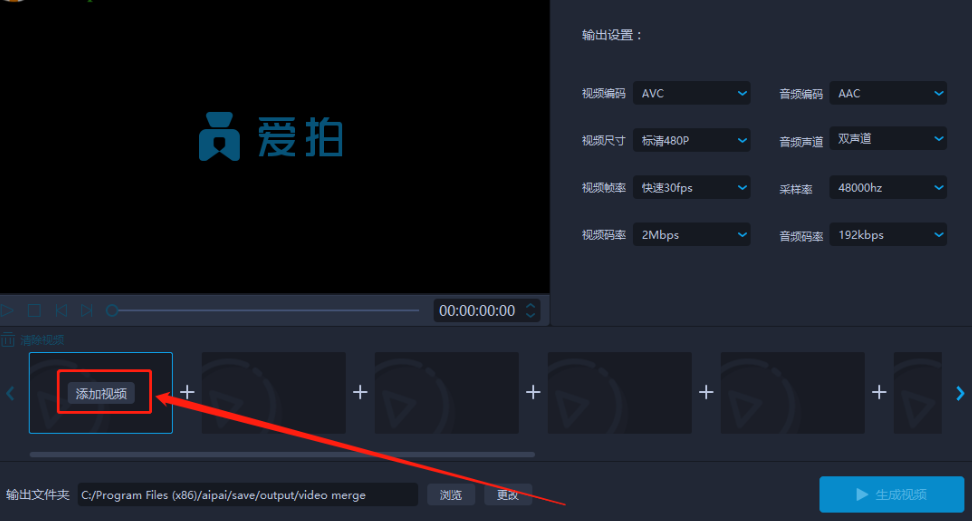Click the stop playback square icon
972x521 pixels.
(34, 310)
